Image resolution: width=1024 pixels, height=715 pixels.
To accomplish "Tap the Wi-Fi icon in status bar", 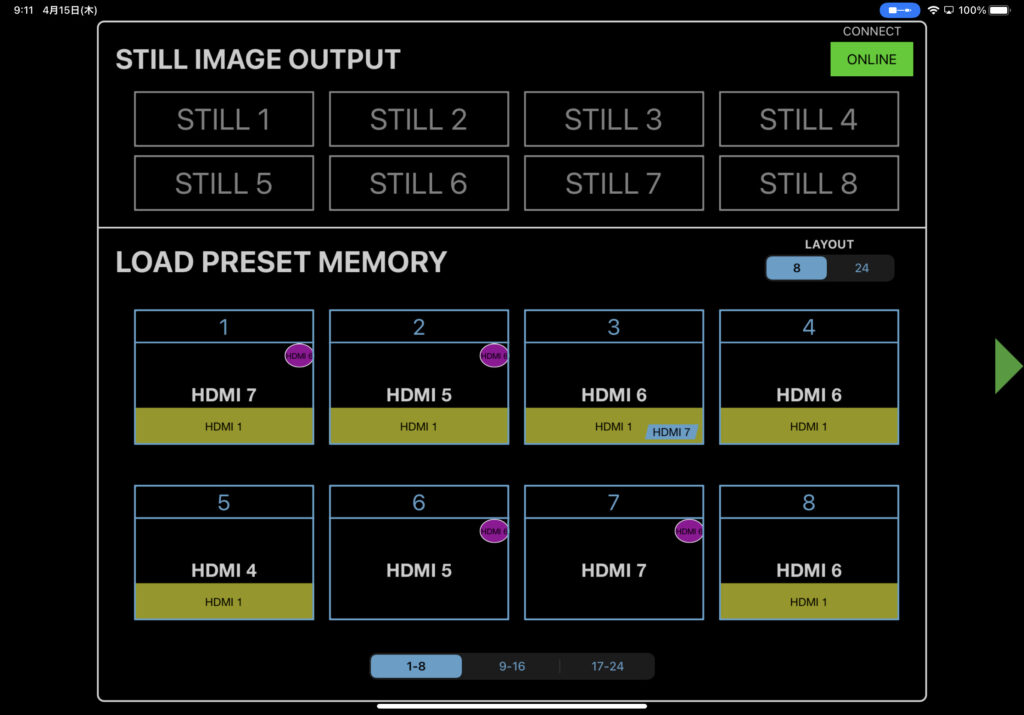I will [x=933, y=10].
